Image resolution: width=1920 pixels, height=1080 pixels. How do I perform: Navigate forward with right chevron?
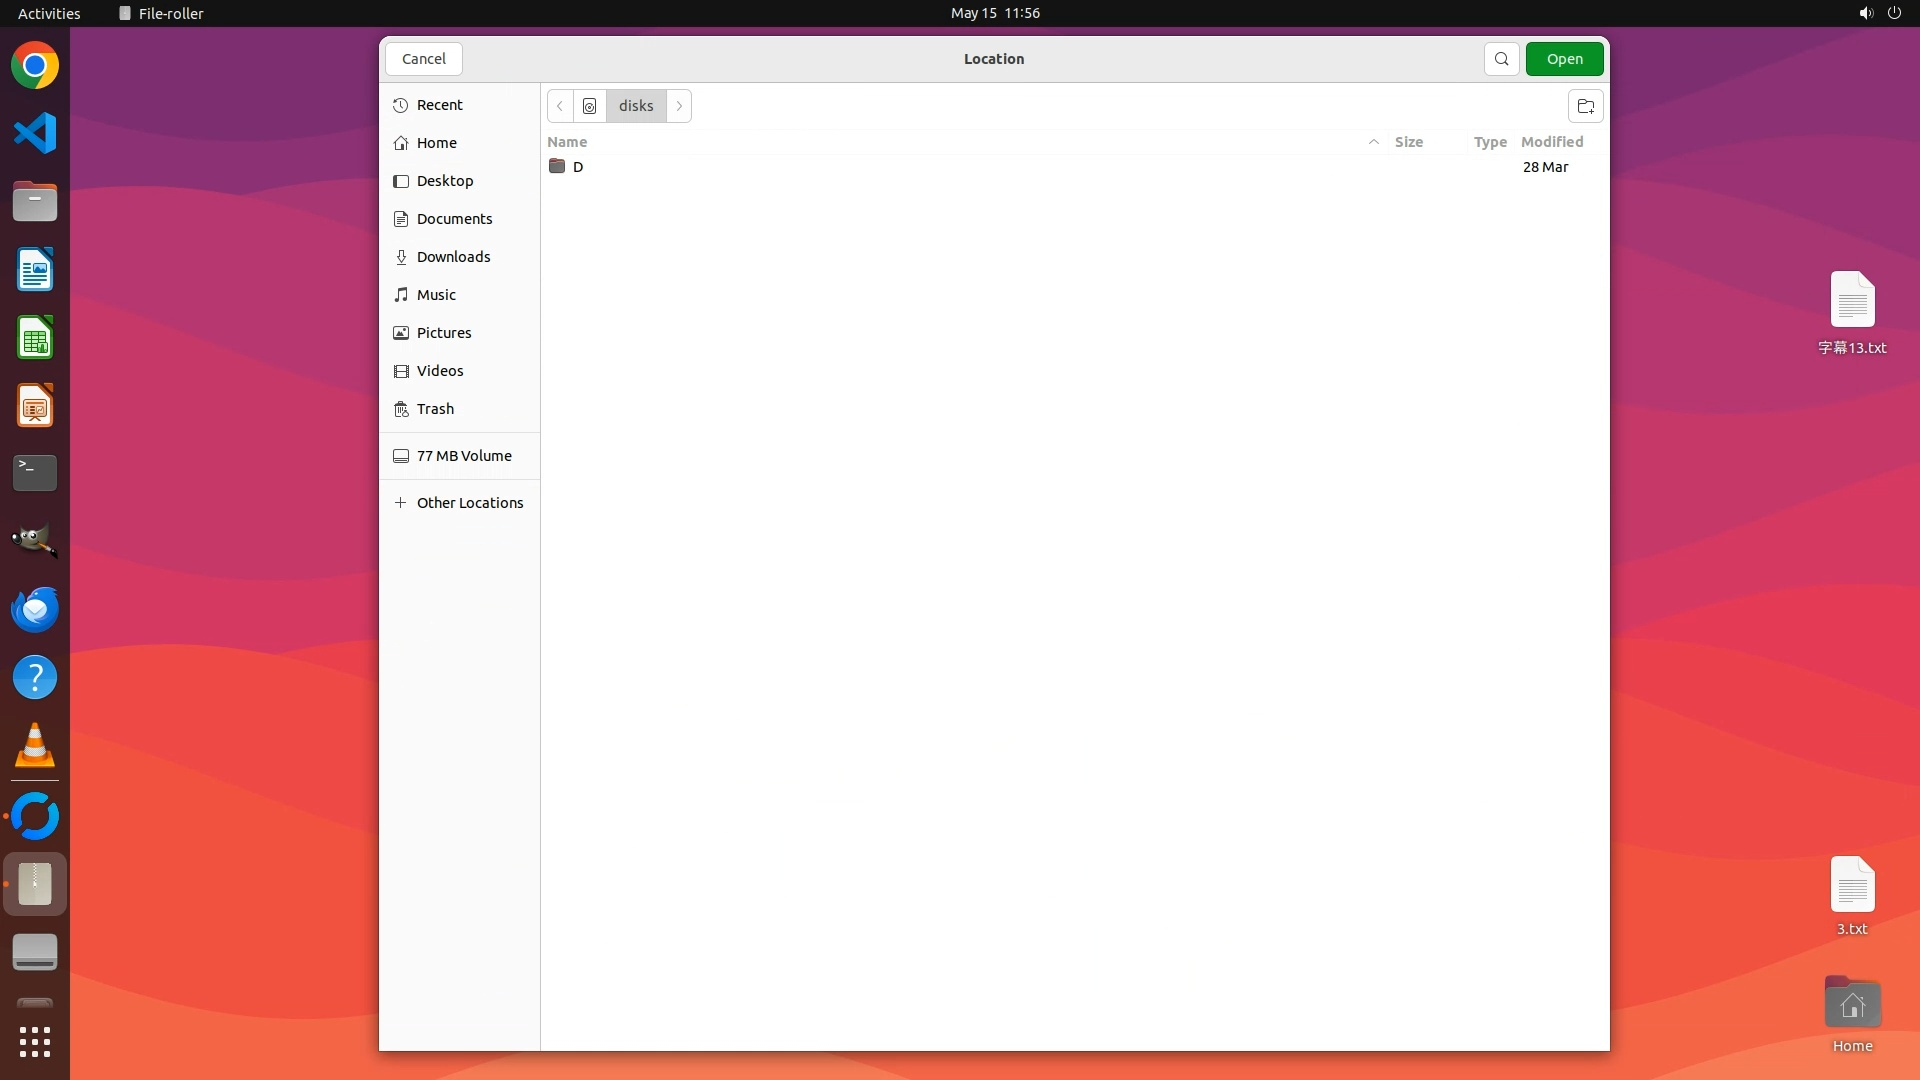pos(679,106)
